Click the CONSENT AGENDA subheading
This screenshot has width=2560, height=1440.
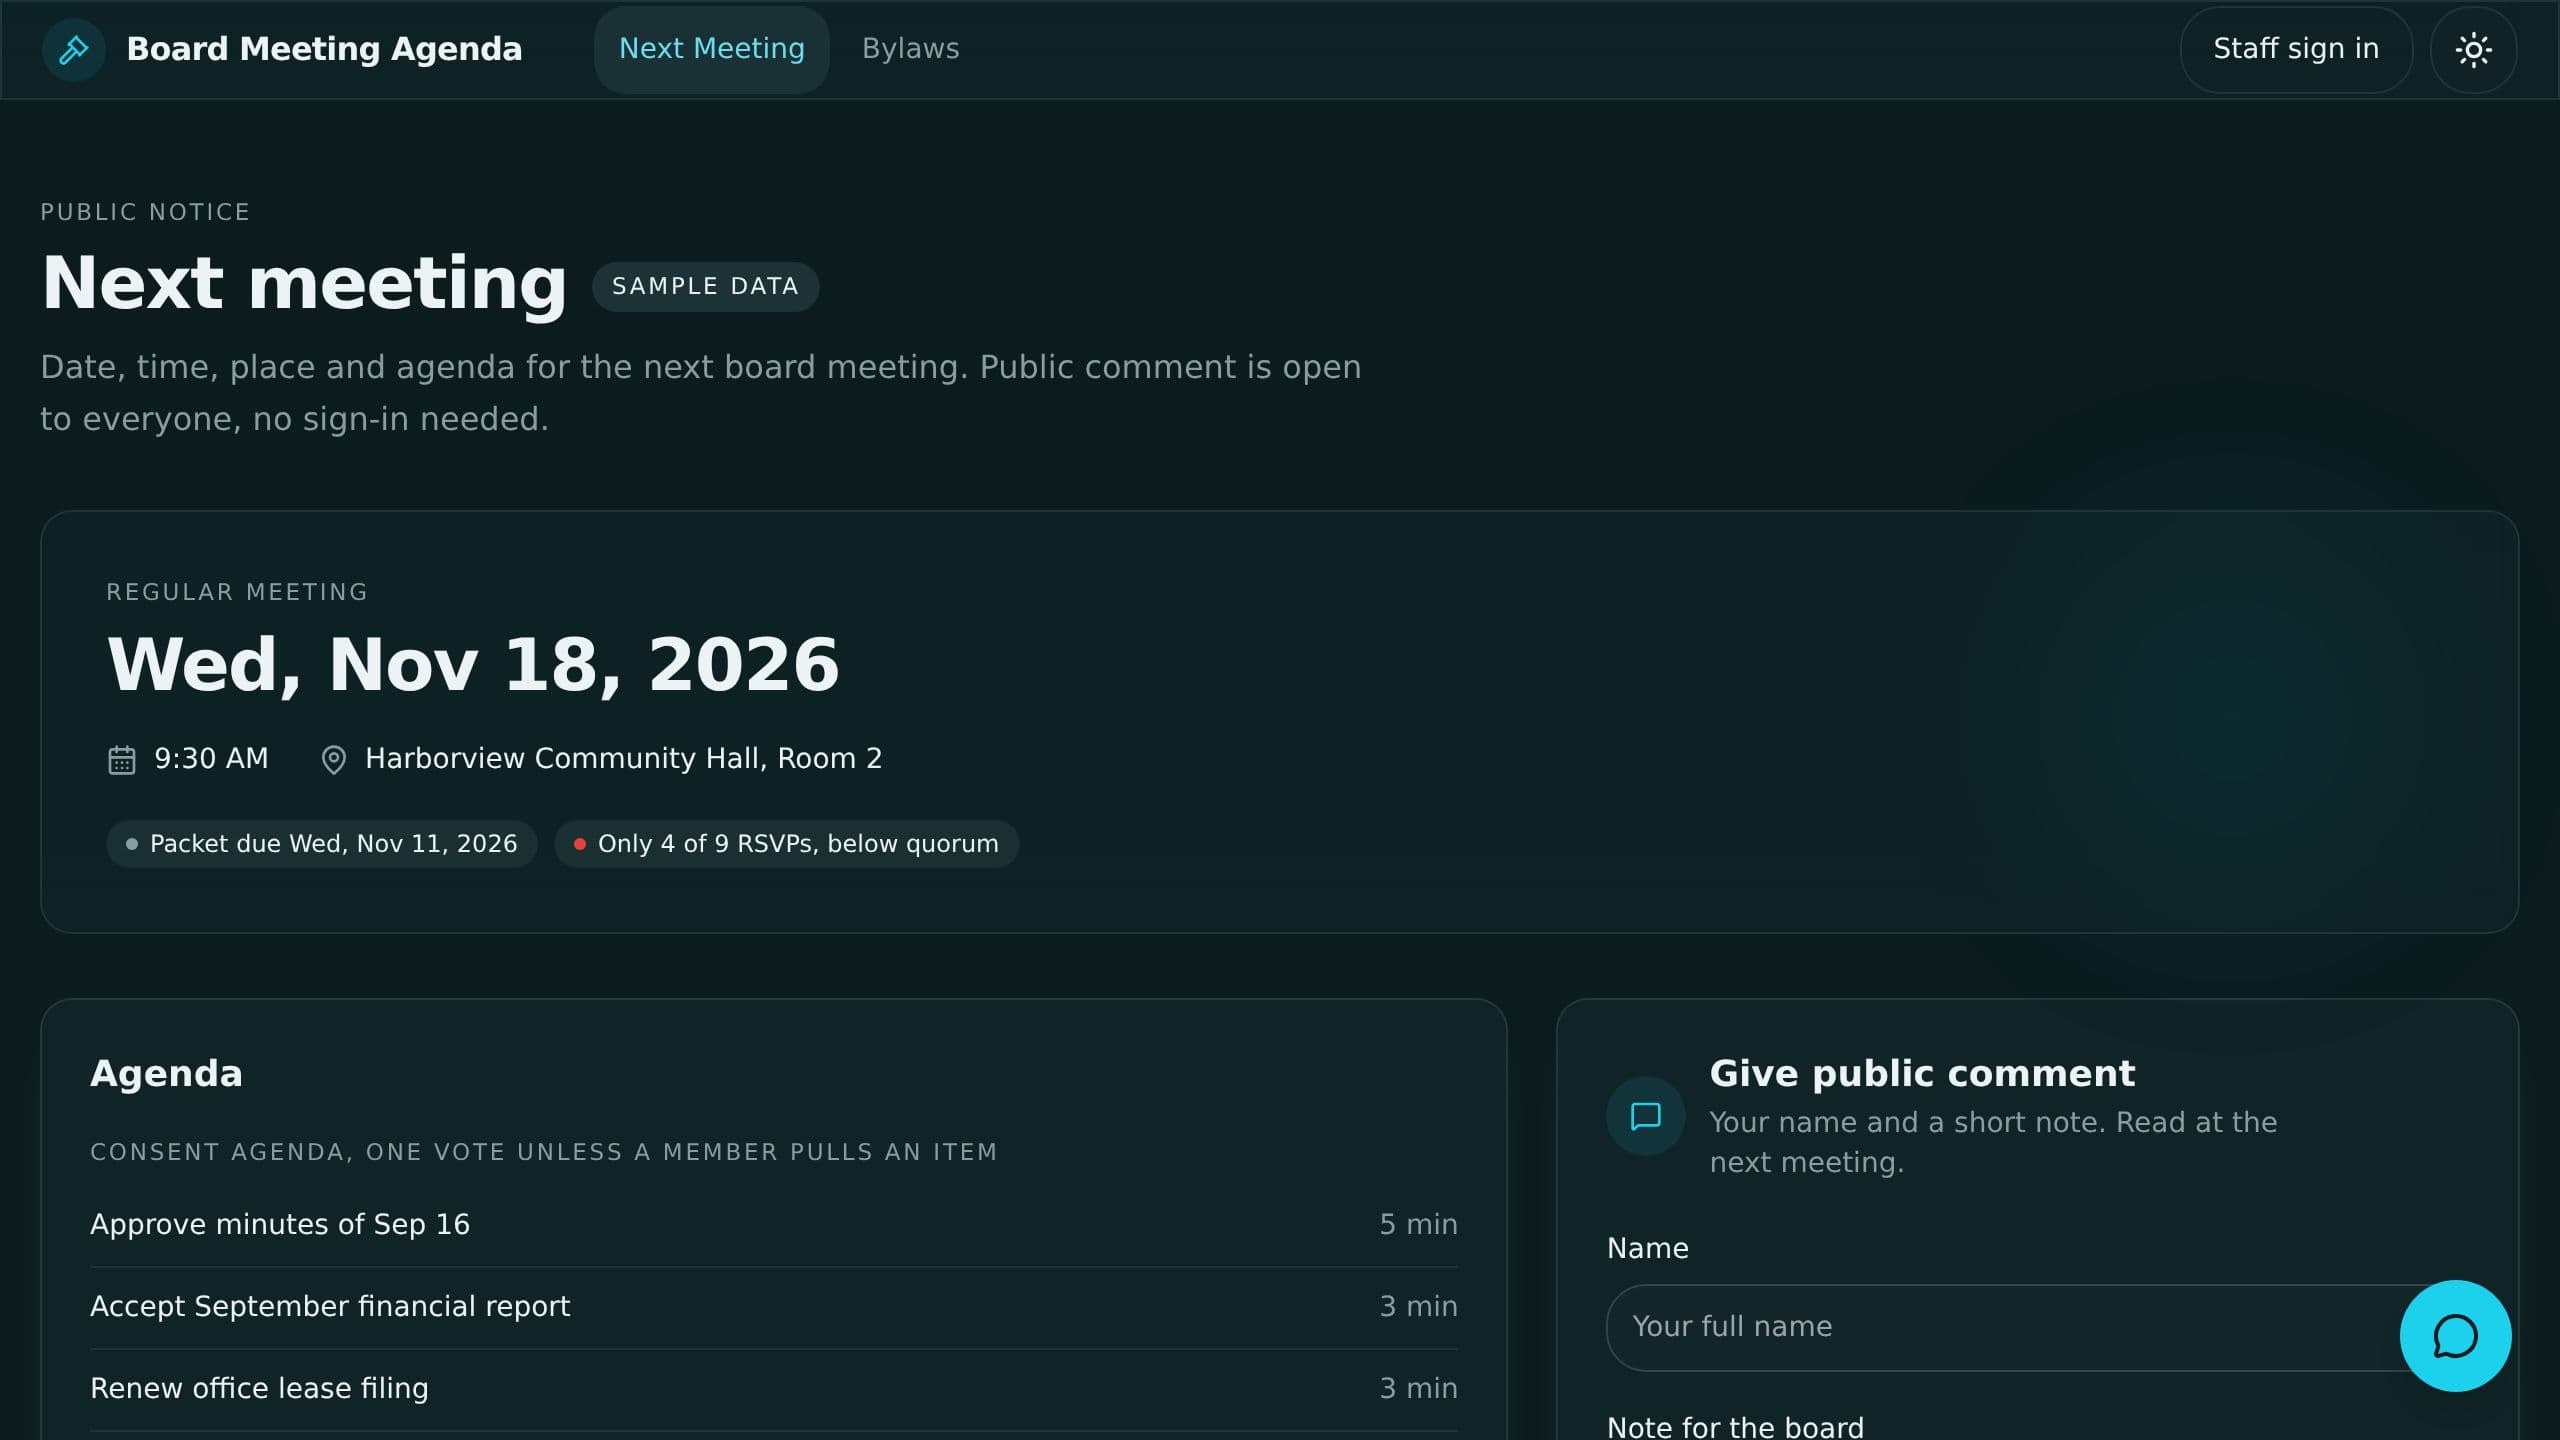pyautogui.click(x=544, y=1152)
